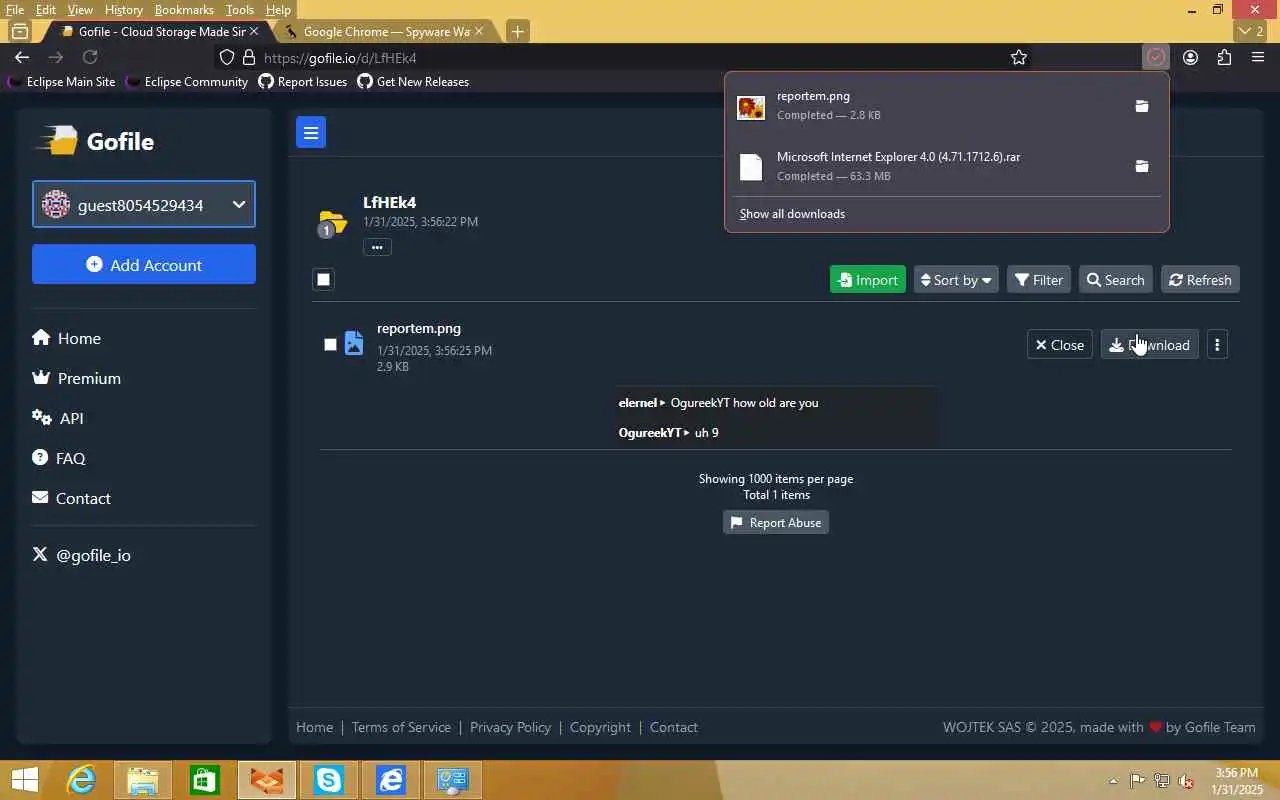The image size is (1280, 800).
Task: Open the Edit menu
Action: (46, 9)
